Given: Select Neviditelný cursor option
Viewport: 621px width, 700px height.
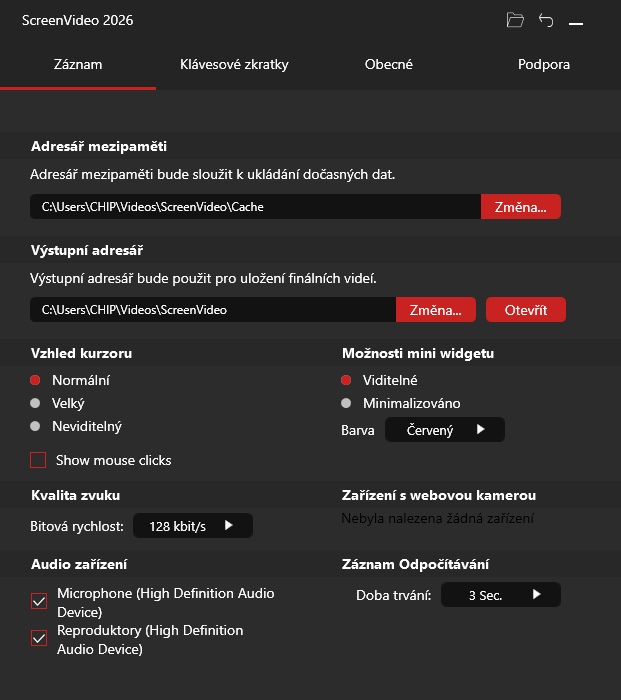Looking at the screenshot, I should pyautogui.click(x=76, y=426).
